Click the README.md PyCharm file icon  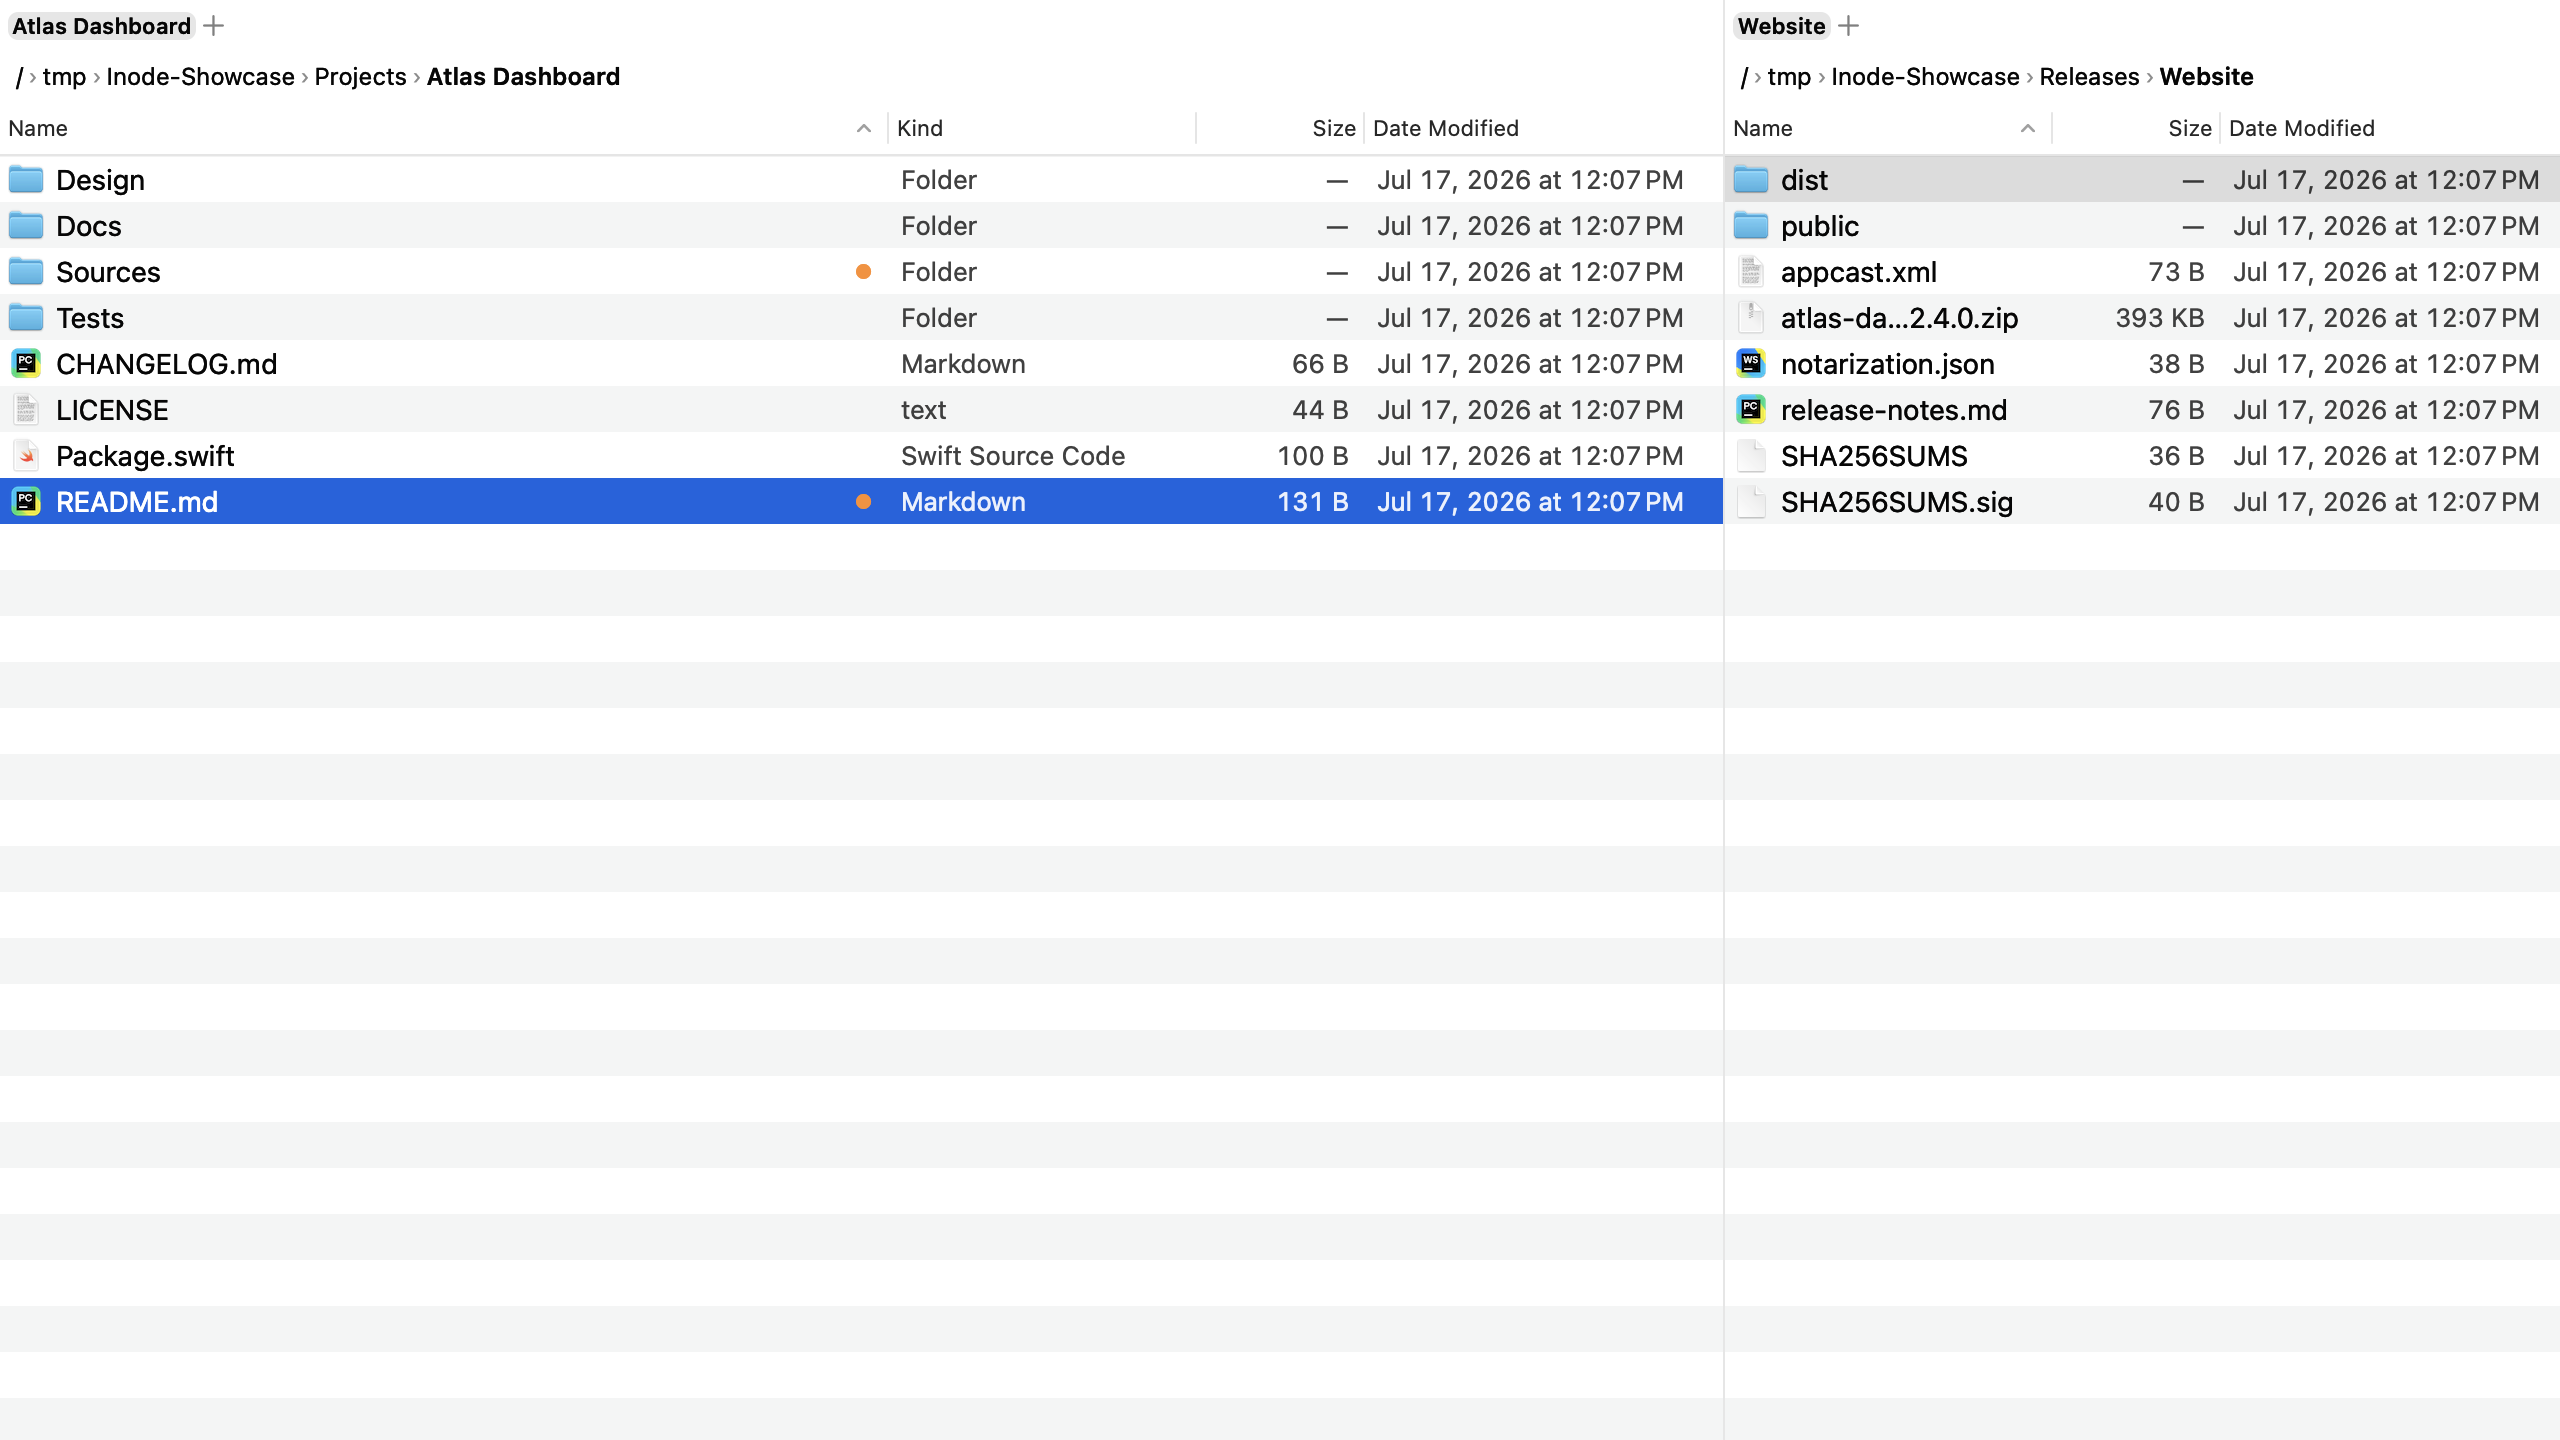[x=26, y=502]
